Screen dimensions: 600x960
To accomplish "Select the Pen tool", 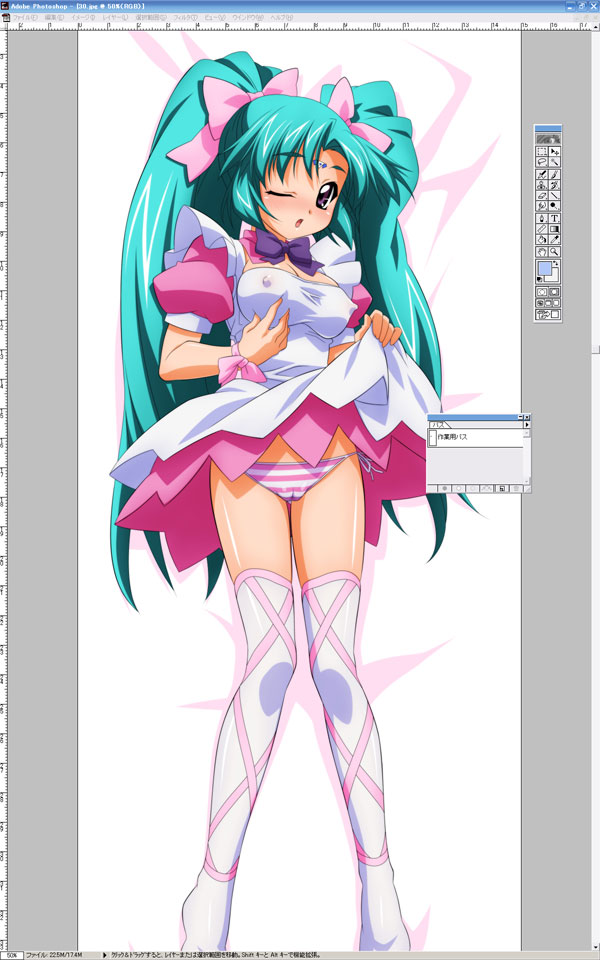I will coord(542,218).
